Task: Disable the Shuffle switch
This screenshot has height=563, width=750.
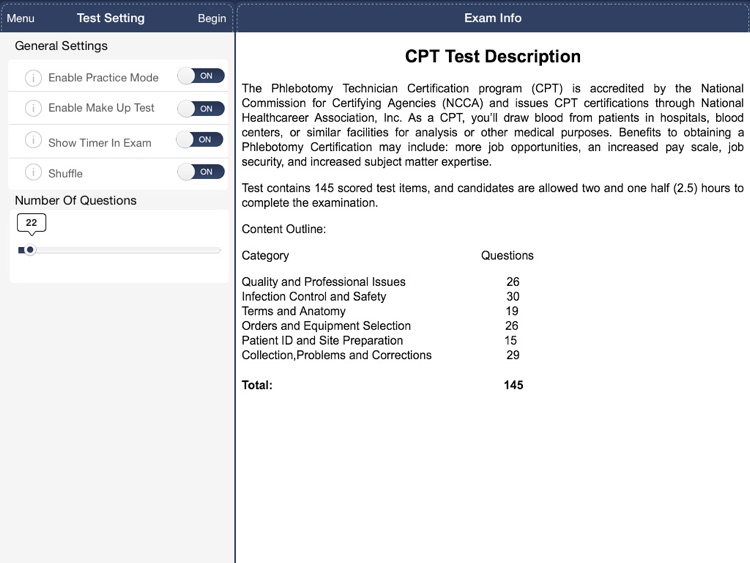Action: click(x=201, y=172)
